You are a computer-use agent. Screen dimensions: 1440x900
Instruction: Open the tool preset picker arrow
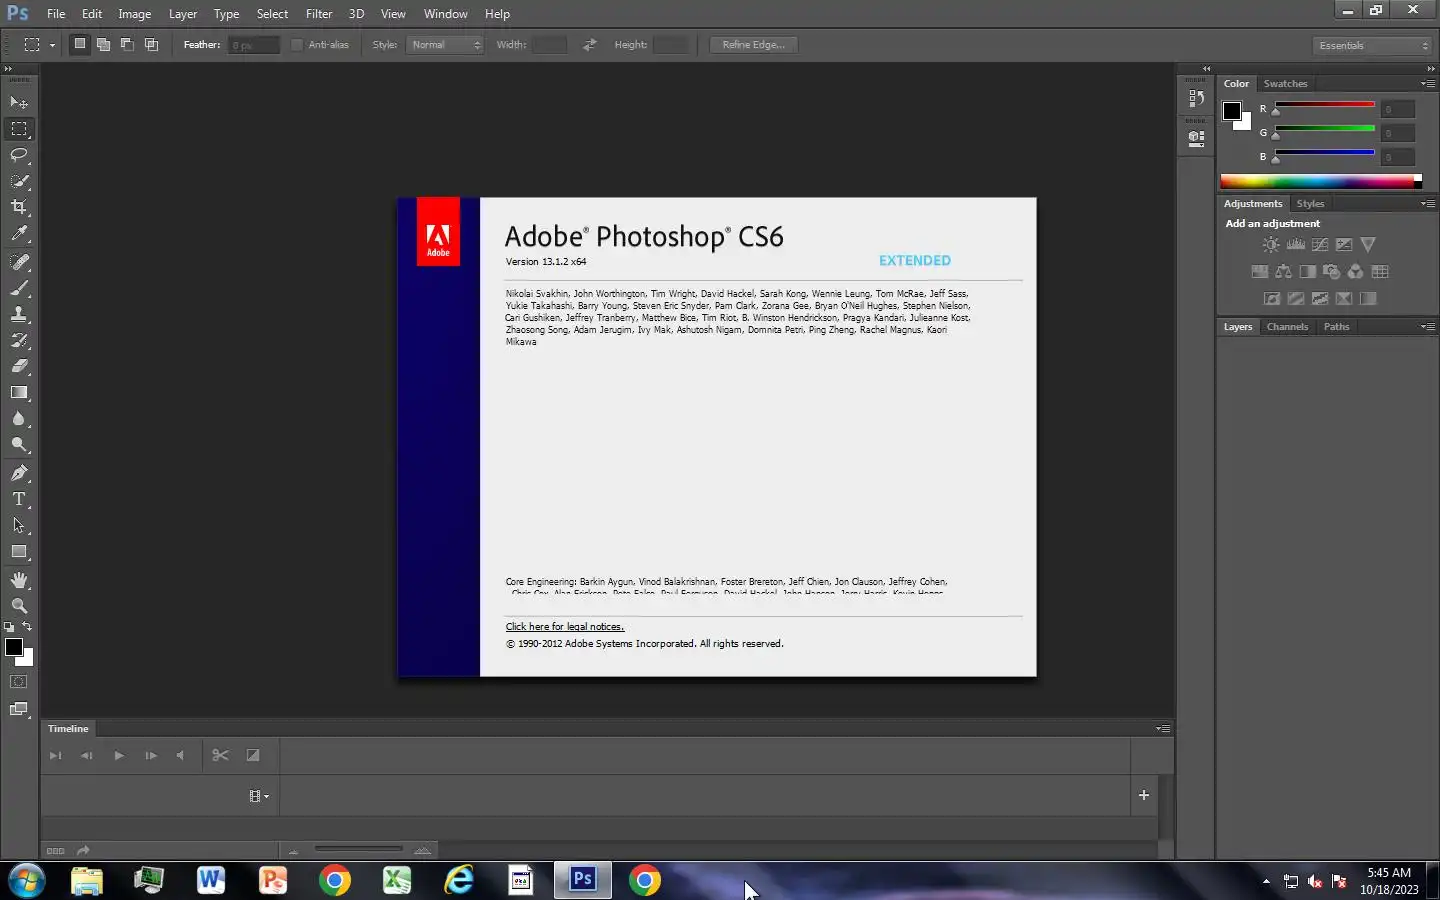click(52, 45)
